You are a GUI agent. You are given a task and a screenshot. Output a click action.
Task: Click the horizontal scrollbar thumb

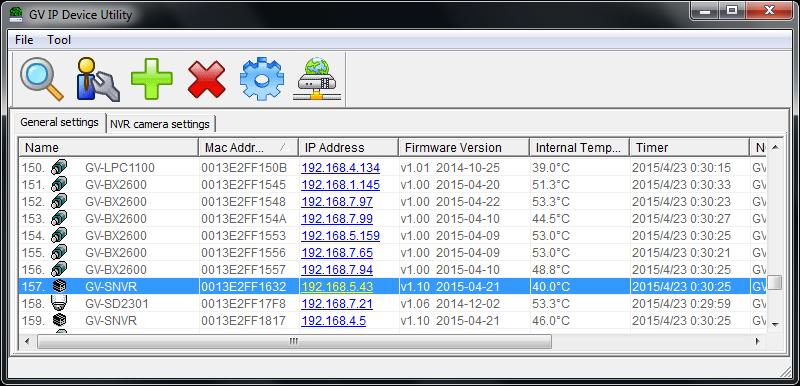(294, 341)
